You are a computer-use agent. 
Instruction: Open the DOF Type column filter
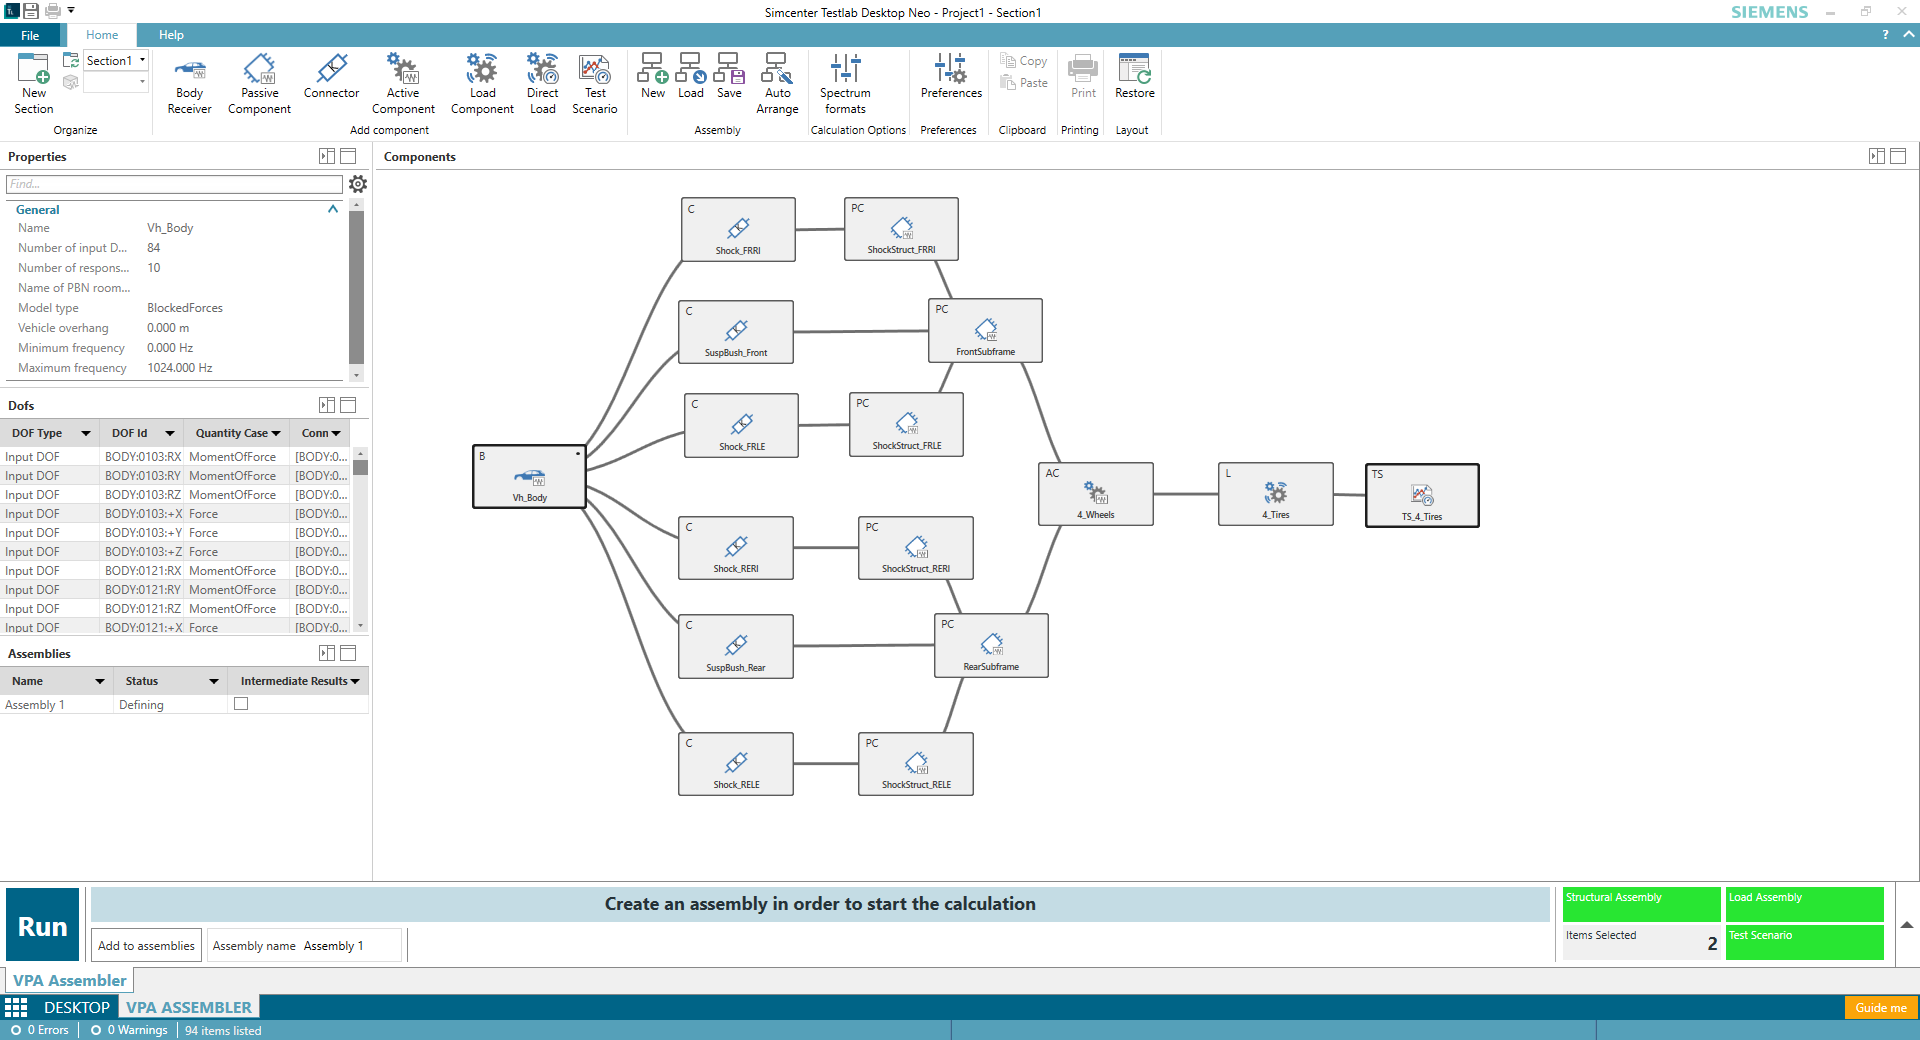(86, 433)
